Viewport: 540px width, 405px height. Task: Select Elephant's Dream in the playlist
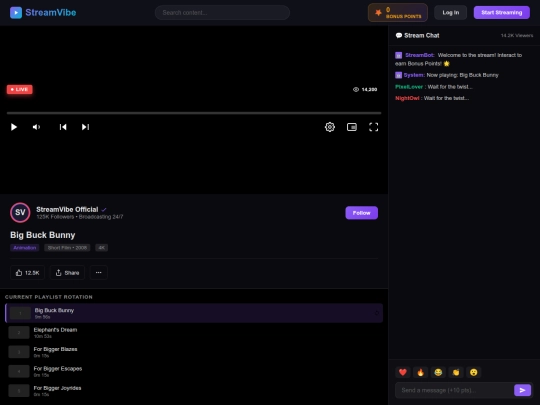pyautogui.click(x=194, y=333)
